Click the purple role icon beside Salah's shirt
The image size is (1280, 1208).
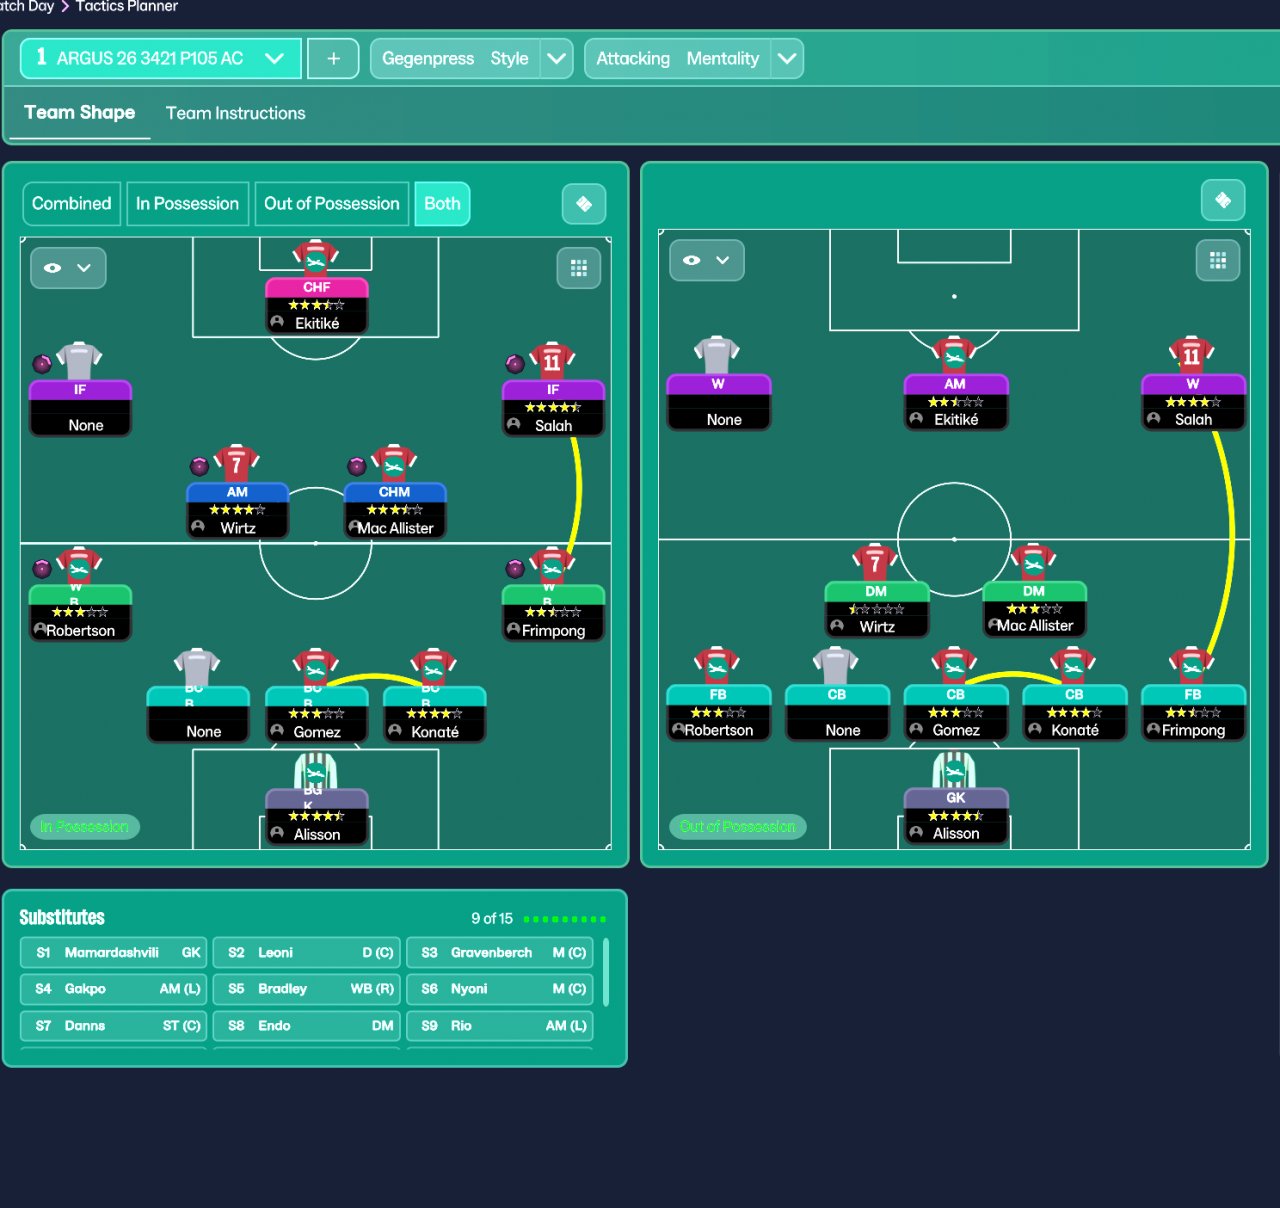515,363
